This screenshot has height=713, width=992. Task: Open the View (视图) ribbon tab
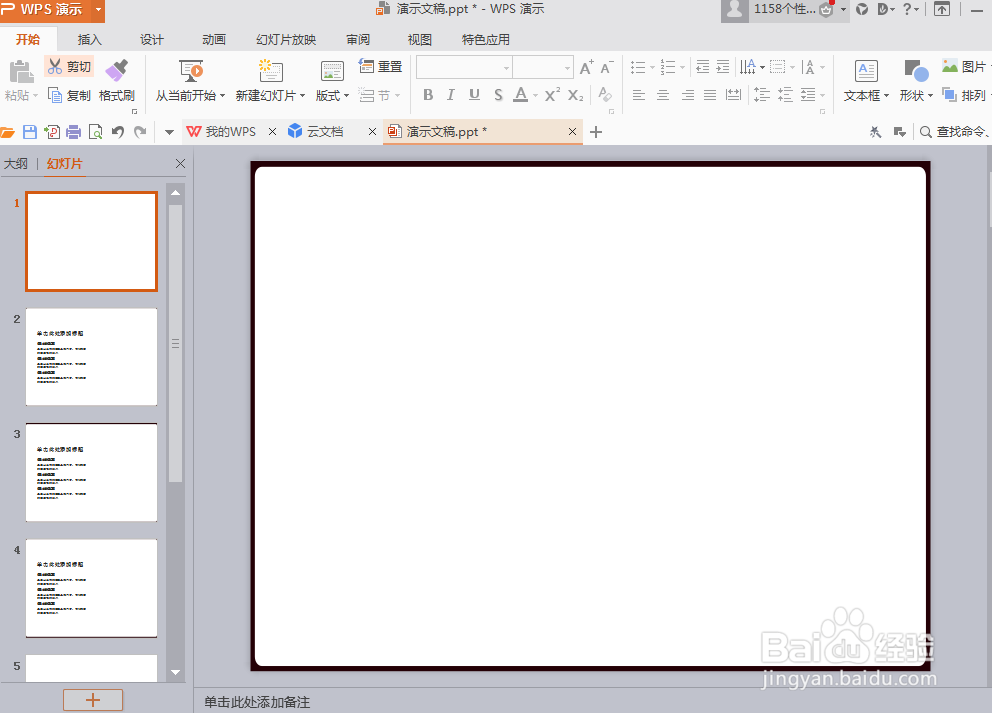(x=419, y=40)
